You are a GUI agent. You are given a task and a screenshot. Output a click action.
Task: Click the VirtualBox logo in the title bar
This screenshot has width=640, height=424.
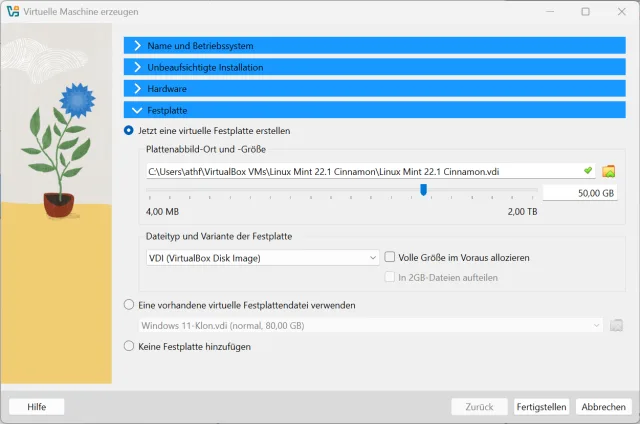click(12, 11)
